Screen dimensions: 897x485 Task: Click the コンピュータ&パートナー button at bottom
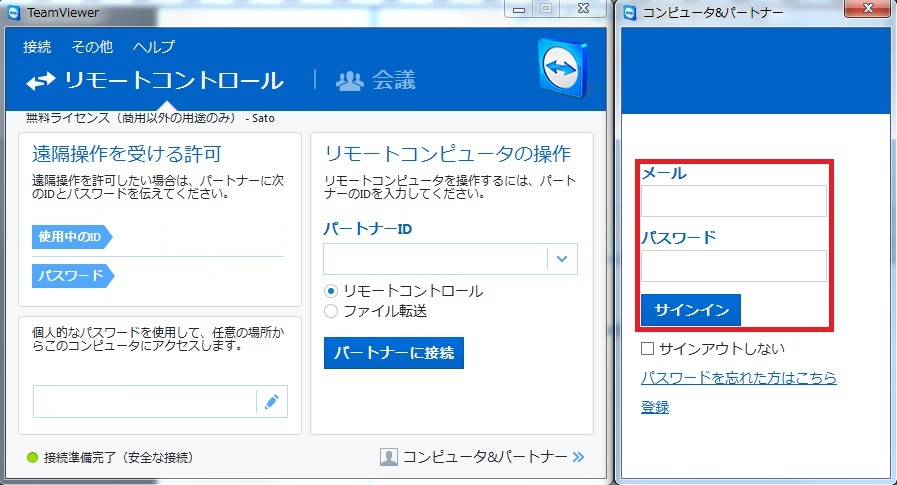[482, 456]
